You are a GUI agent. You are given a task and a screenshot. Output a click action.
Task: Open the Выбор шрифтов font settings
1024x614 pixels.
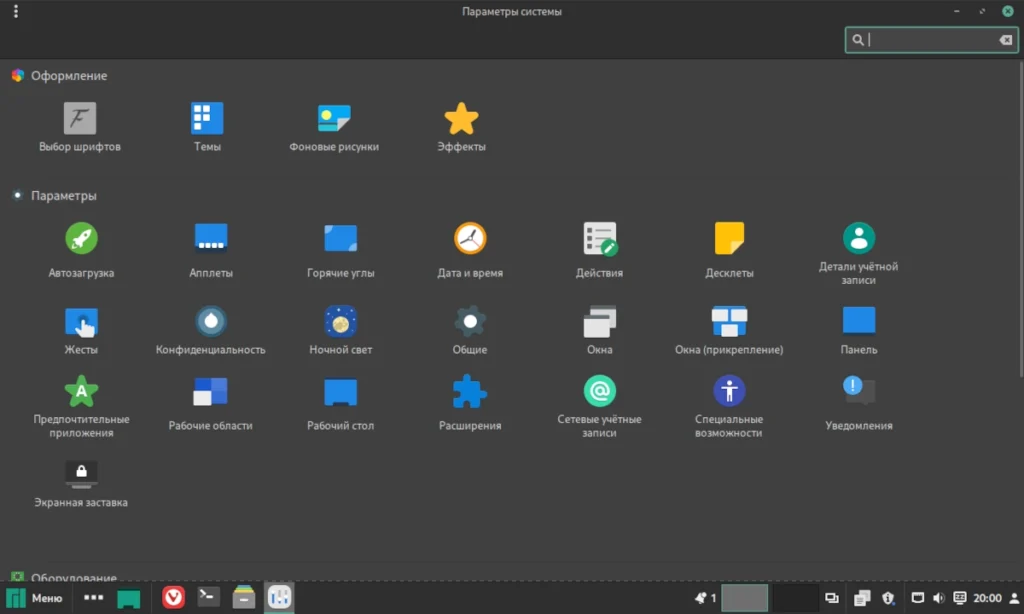pyautogui.click(x=80, y=127)
